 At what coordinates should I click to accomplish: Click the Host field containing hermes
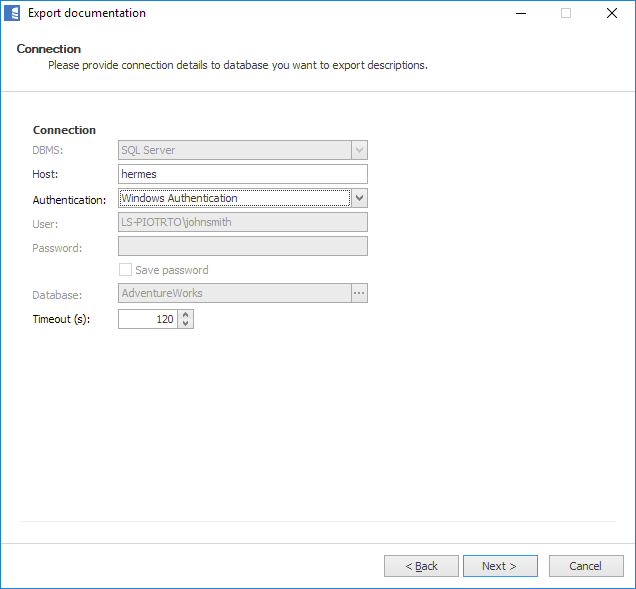tap(243, 175)
